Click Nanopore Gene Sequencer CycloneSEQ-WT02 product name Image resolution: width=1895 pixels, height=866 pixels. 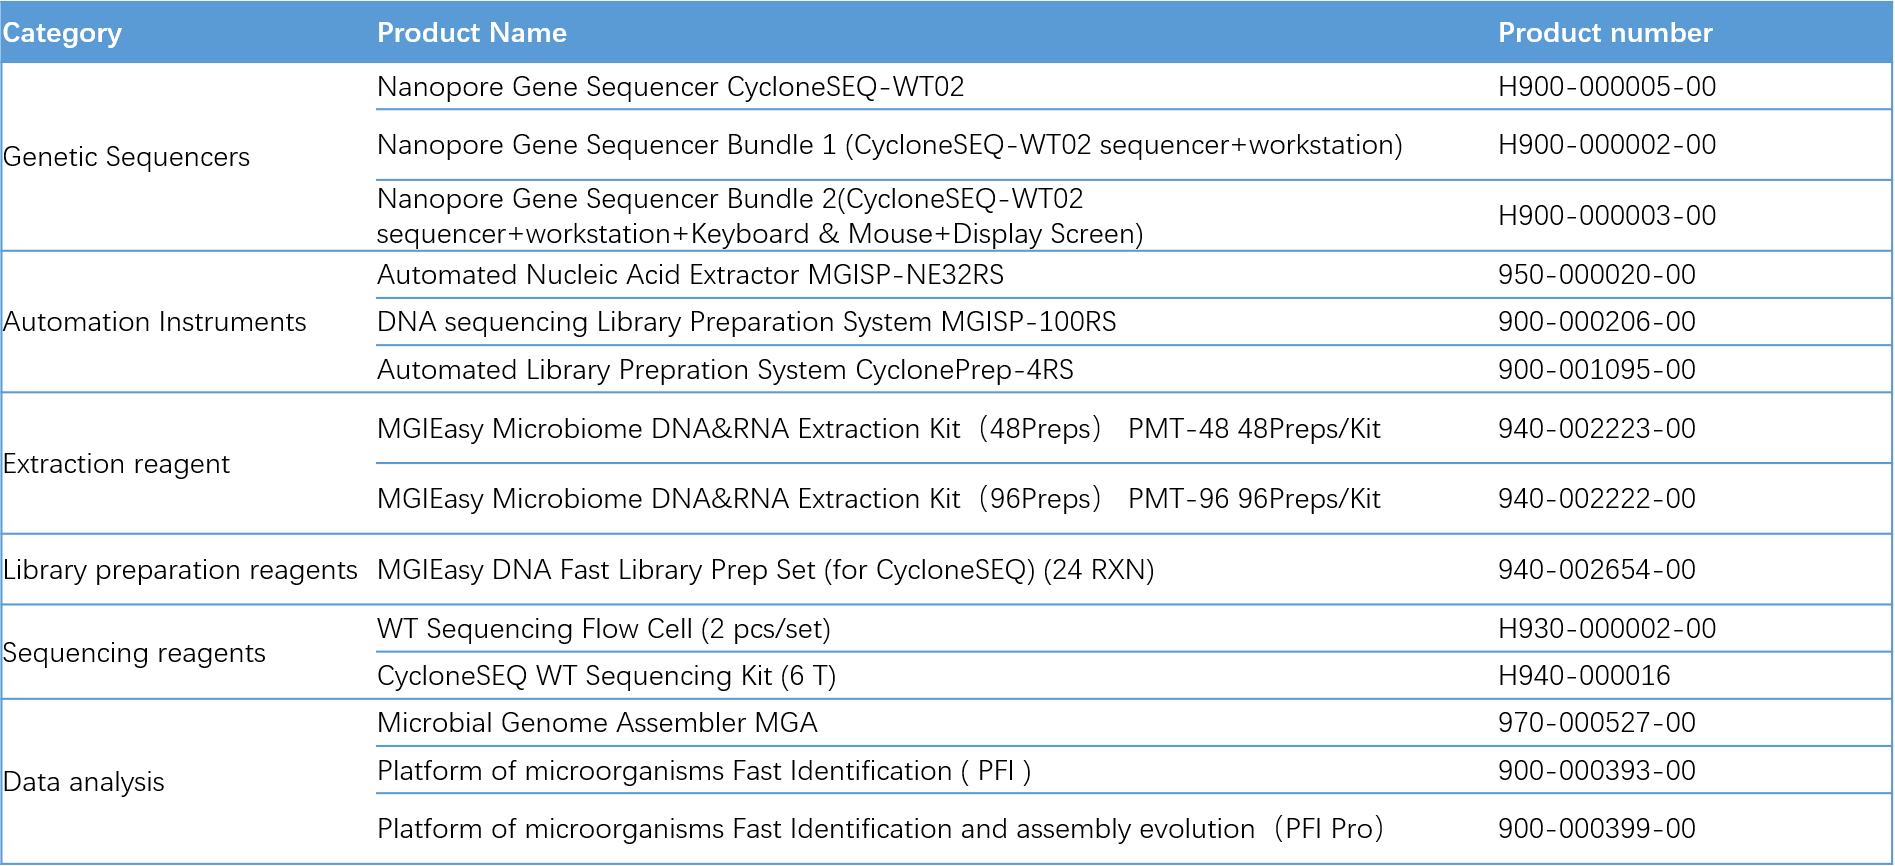click(671, 87)
